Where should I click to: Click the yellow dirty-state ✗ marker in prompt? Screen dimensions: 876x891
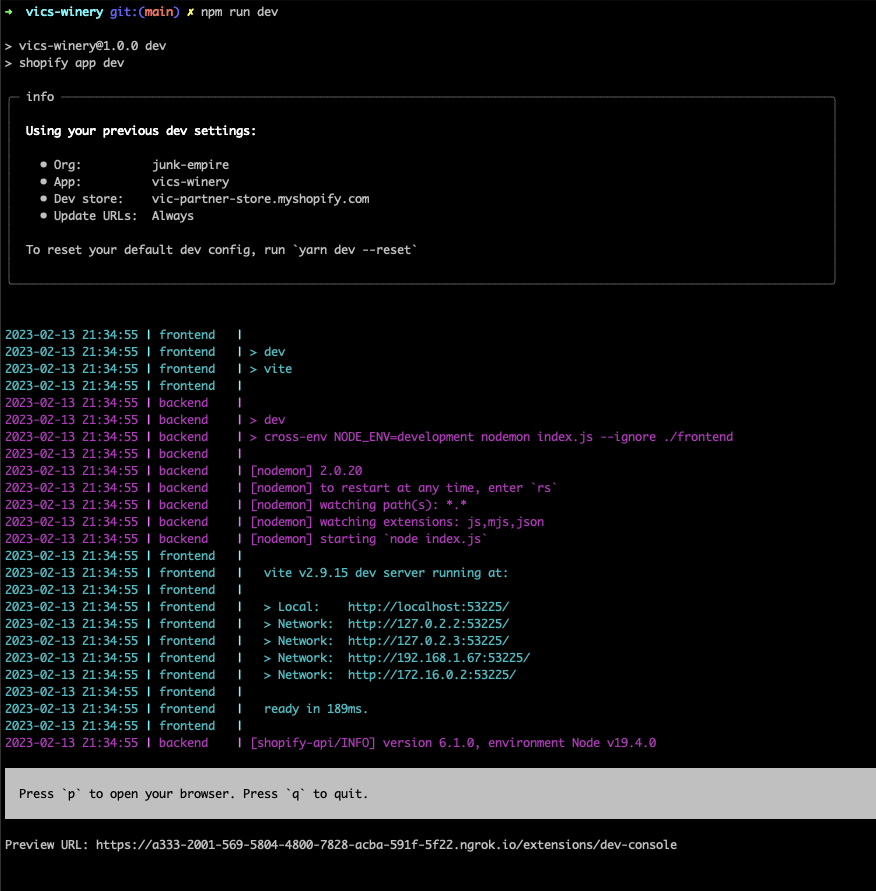[x=190, y=12]
